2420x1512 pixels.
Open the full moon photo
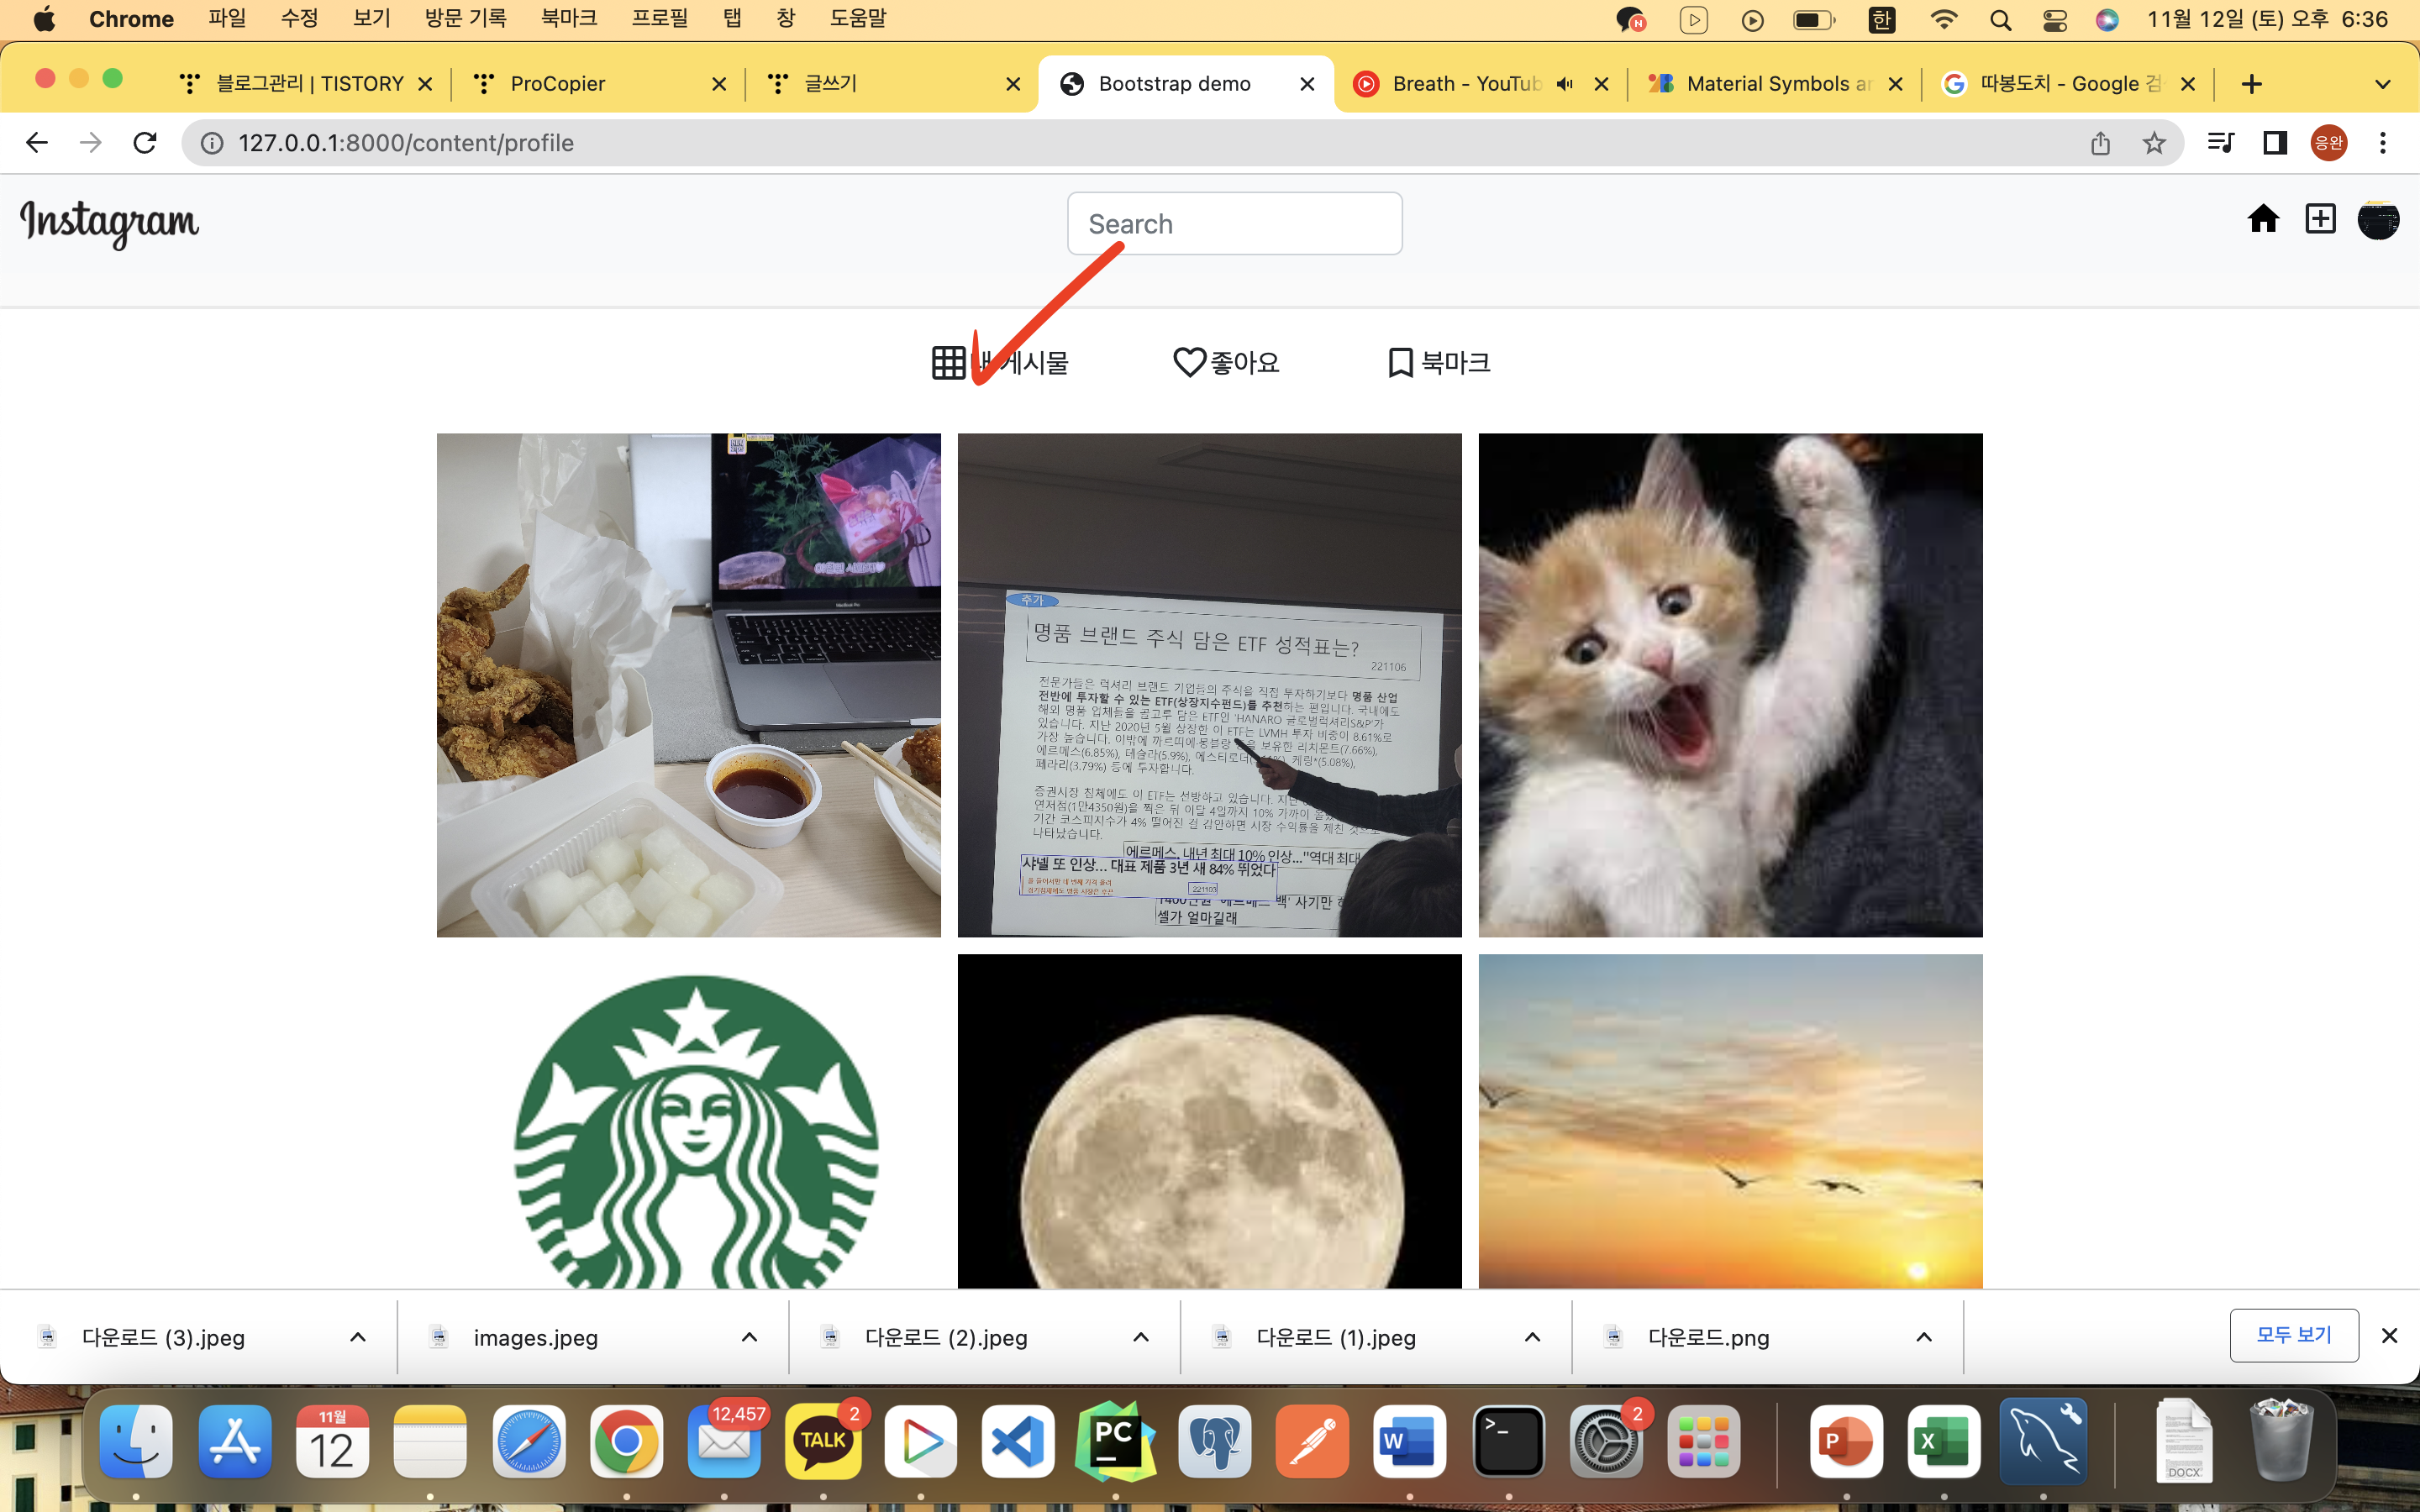point(1209,1121)
